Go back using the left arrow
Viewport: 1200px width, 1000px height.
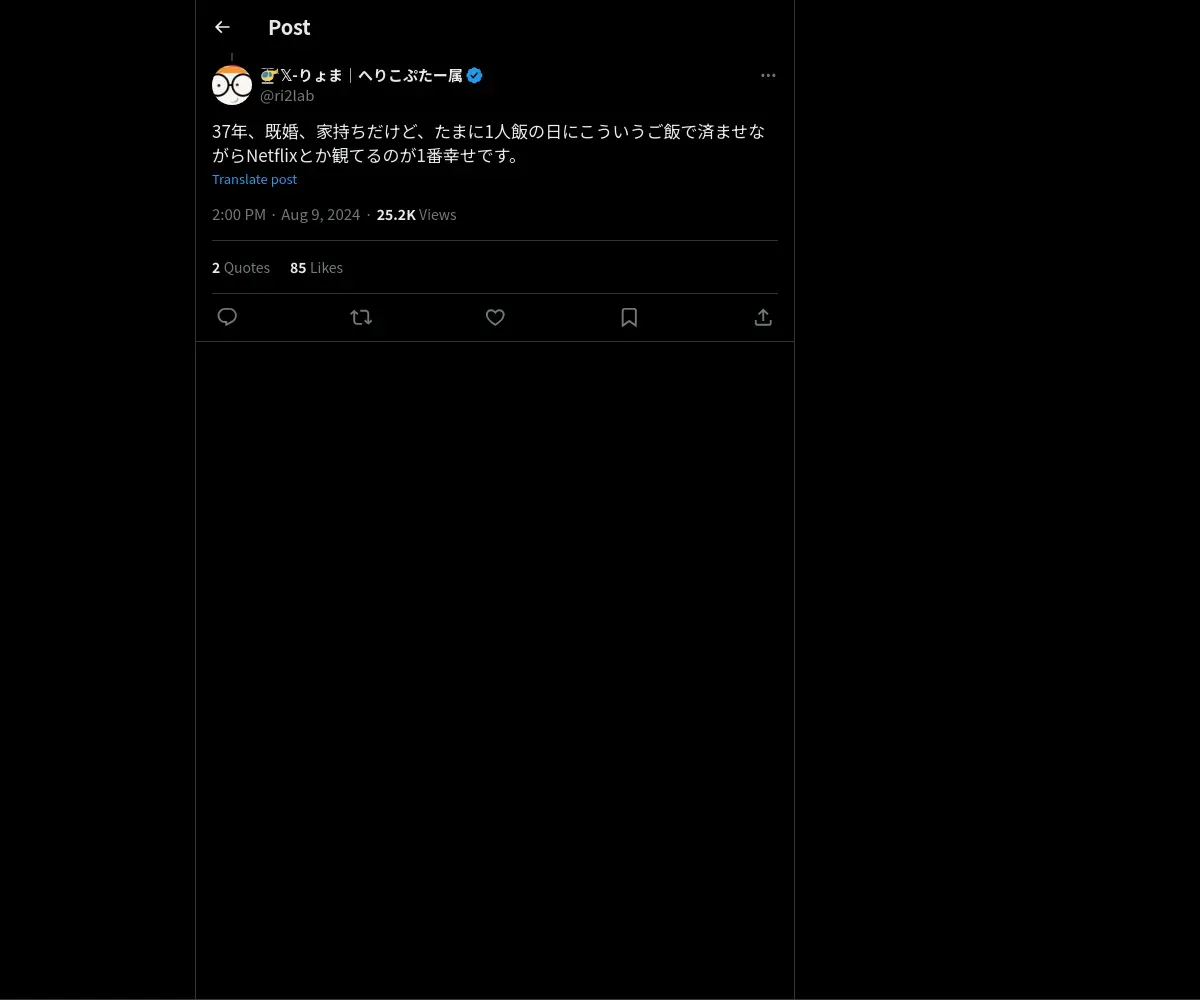[222, 27]
